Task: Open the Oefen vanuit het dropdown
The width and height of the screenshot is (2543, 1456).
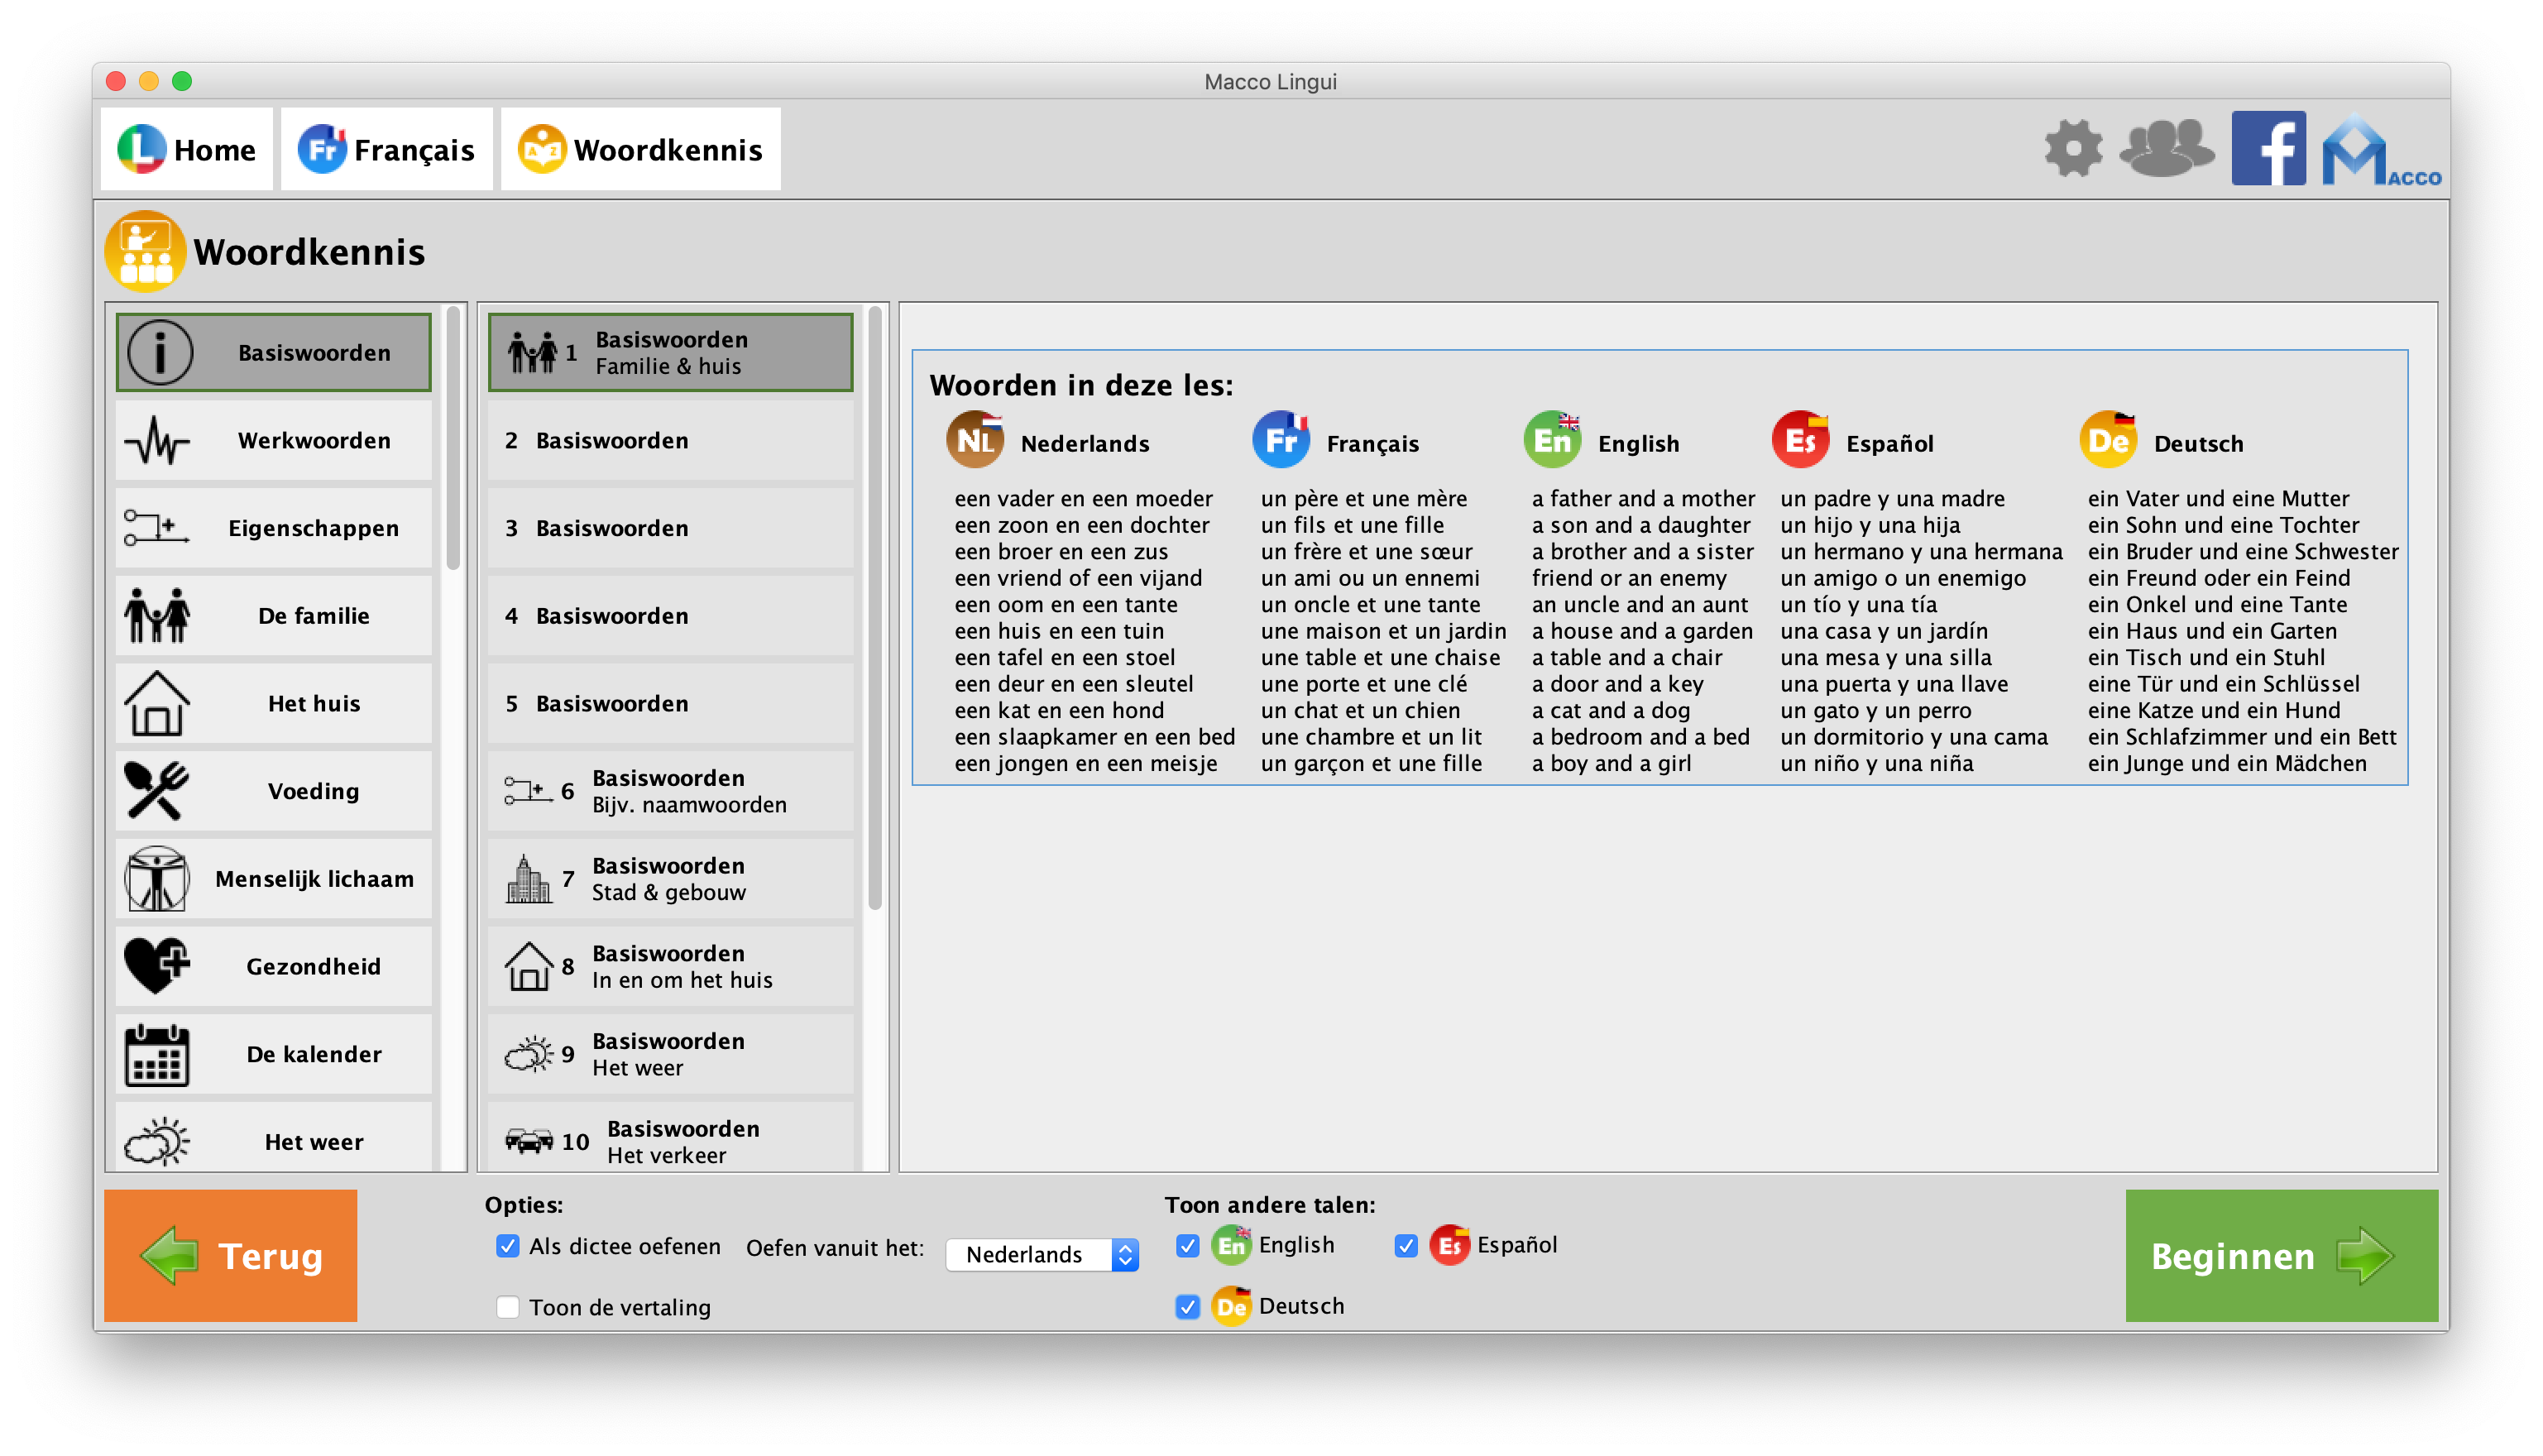Action: point(1042,1254)
